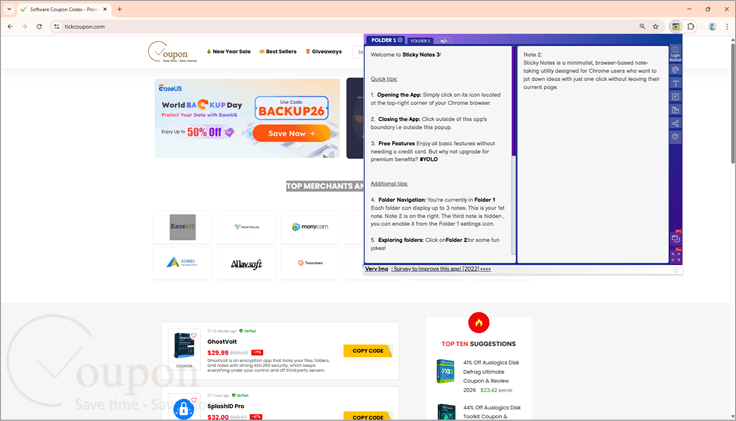Go forward with the browser arrow
This screenshot has width=736, height=421.
click(24, 27)
